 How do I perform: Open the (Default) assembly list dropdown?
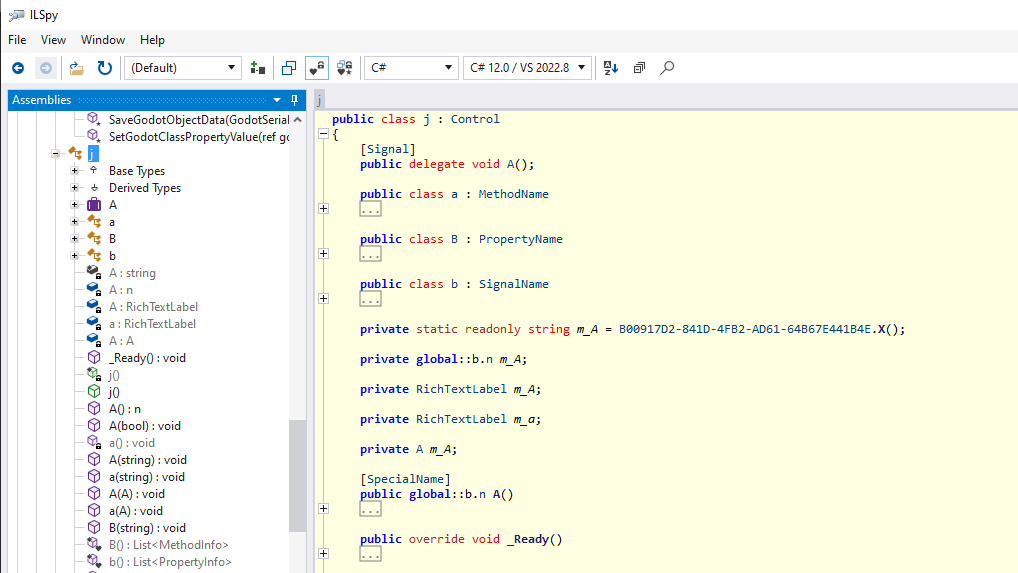coord(183,68)
